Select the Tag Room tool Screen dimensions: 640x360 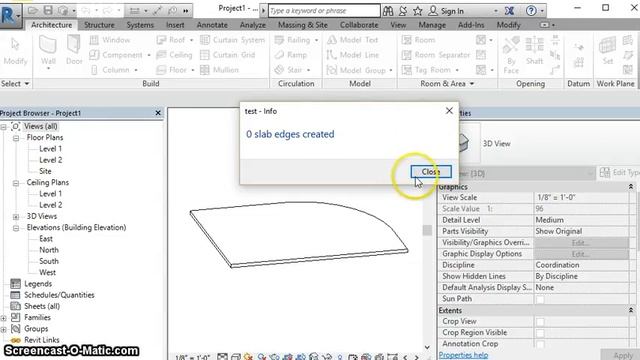427,70
